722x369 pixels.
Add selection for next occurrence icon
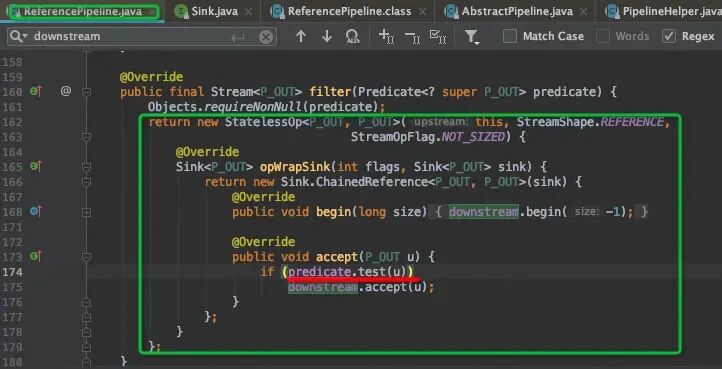coord(386,36)
